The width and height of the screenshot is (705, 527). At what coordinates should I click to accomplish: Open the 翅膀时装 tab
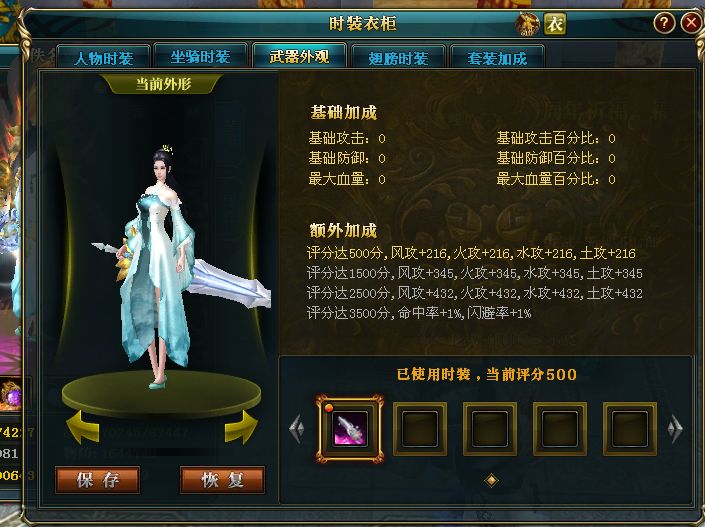click(x=398, y=57)
